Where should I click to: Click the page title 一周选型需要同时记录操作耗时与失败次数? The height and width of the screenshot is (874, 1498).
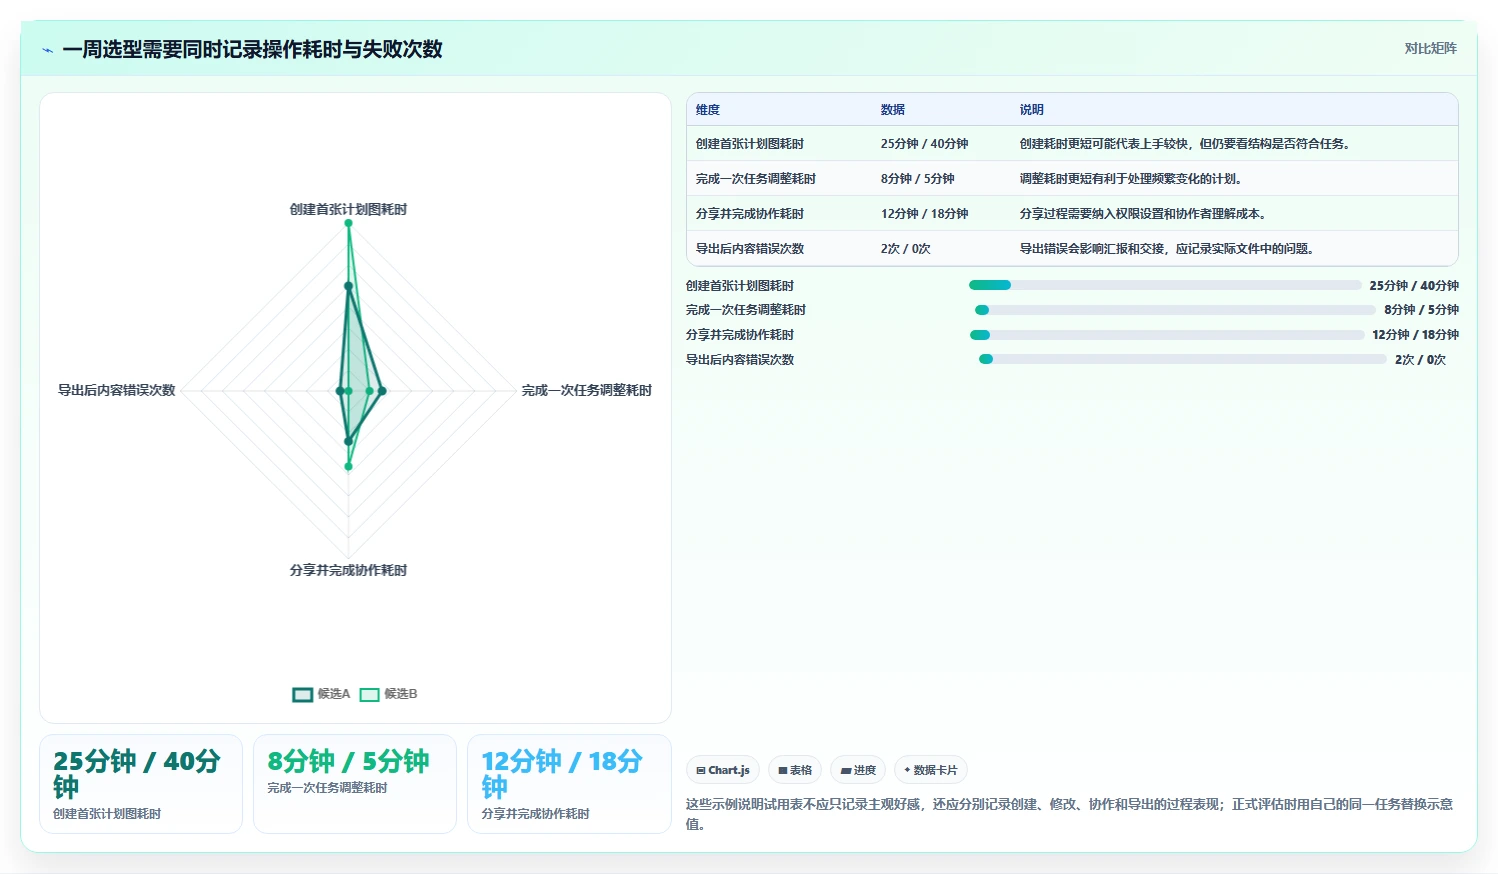252,50
